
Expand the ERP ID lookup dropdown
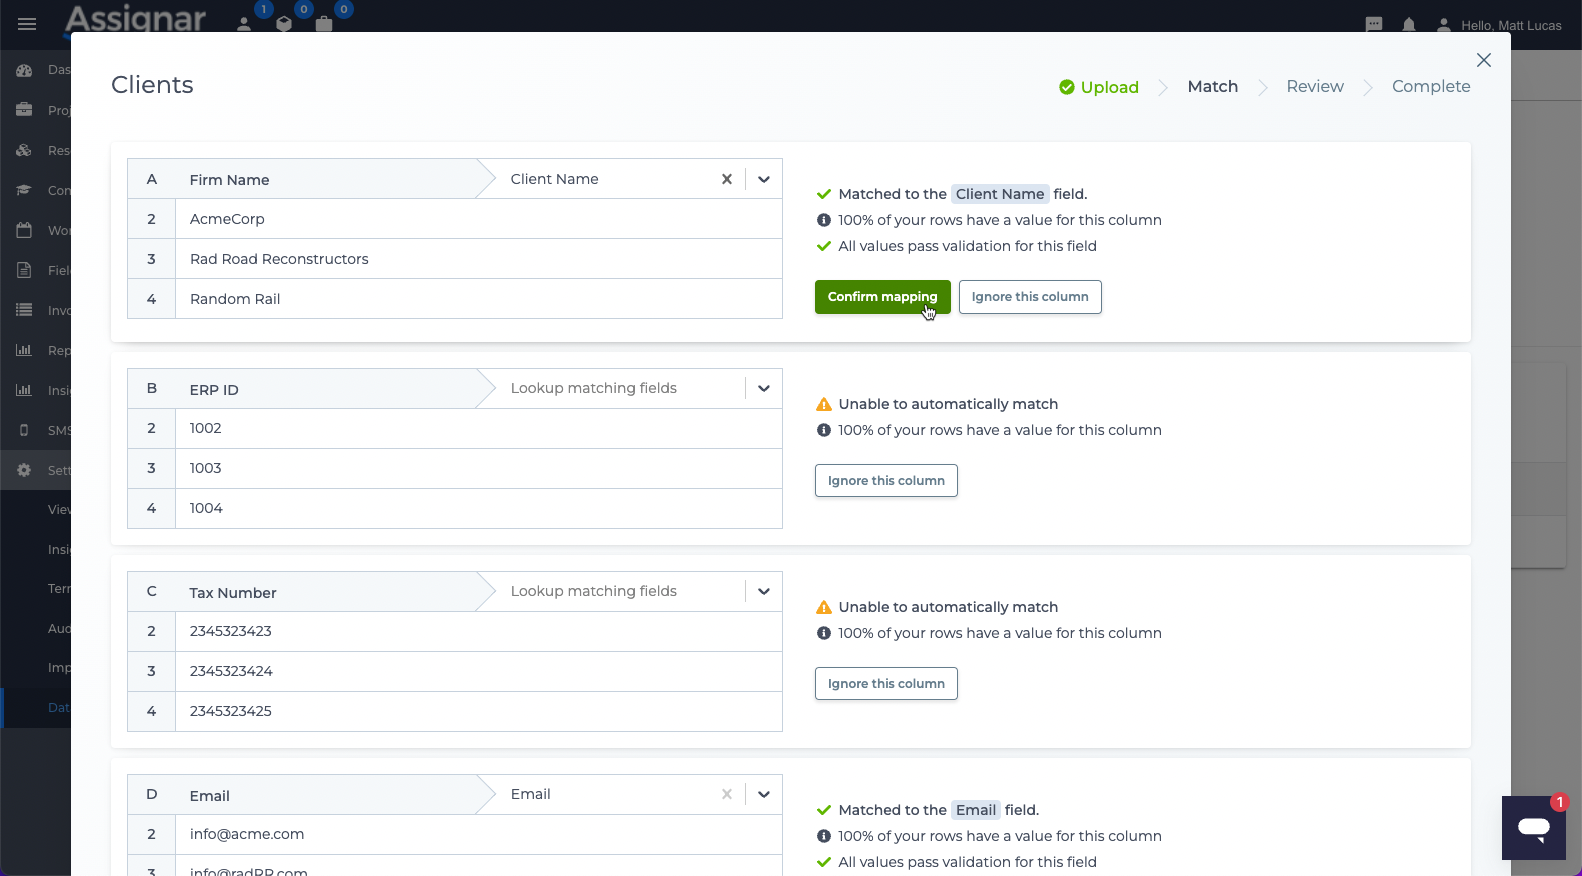[x=764, y=388]
